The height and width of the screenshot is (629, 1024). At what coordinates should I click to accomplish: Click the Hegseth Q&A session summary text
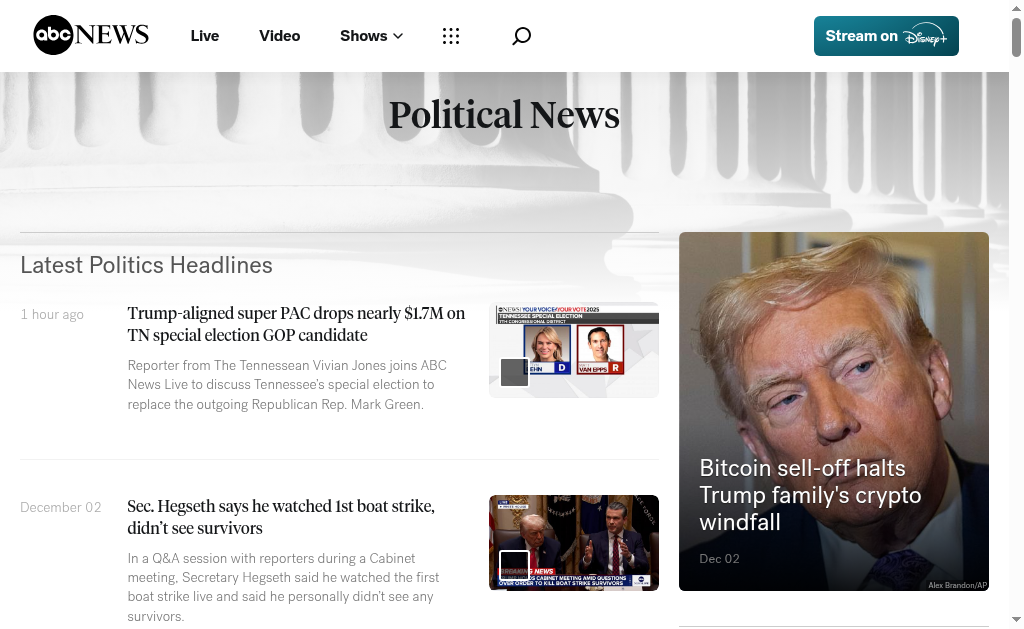(x=283, y=587)
